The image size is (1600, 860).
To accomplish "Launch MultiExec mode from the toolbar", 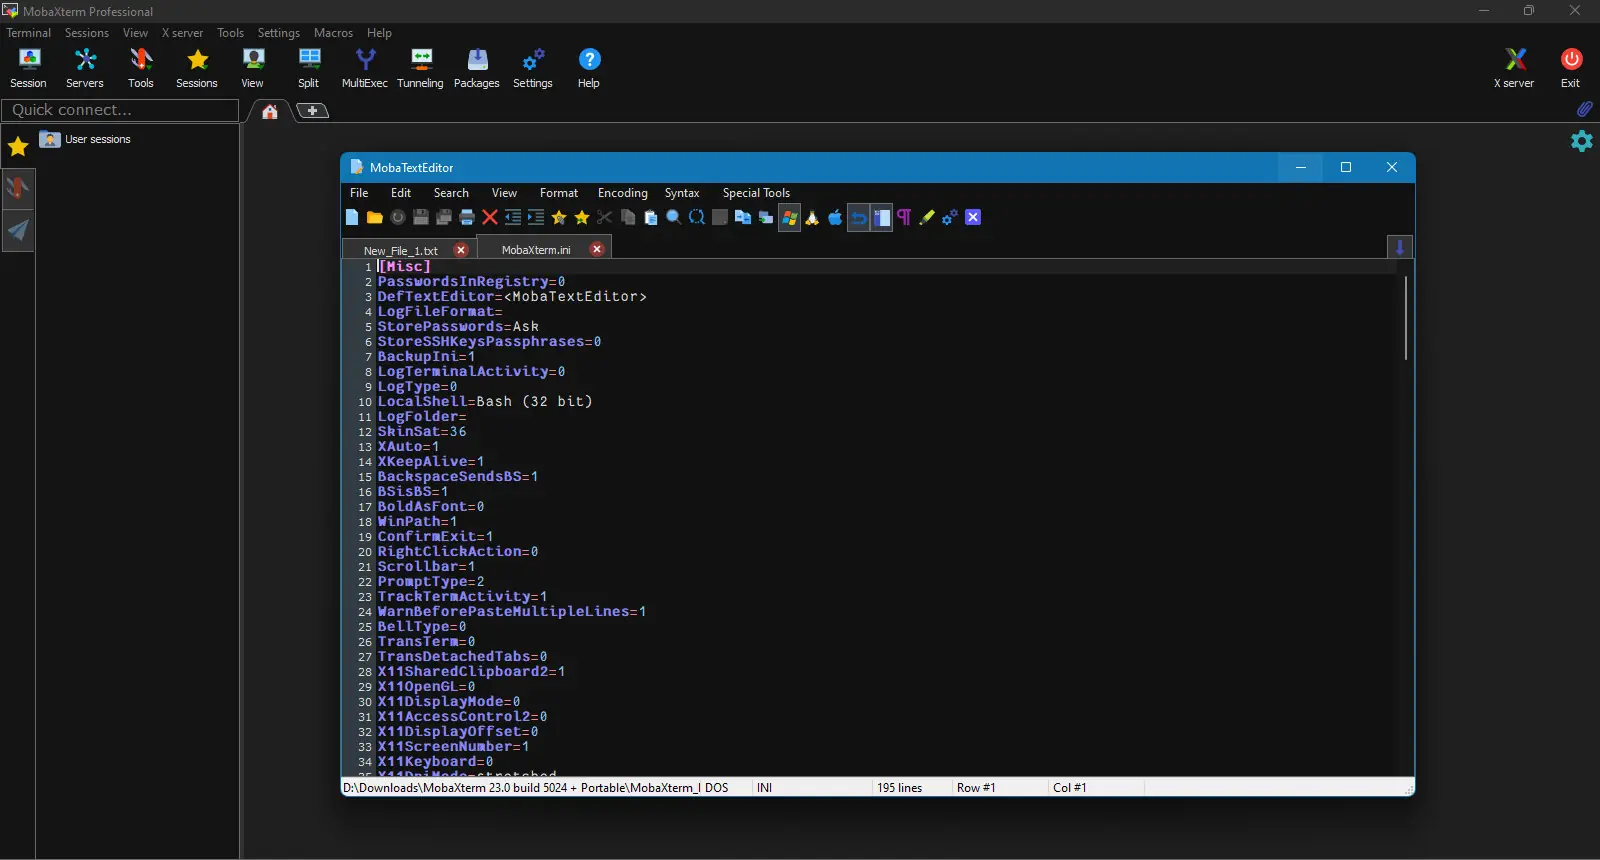I will [x=365, y=68].
